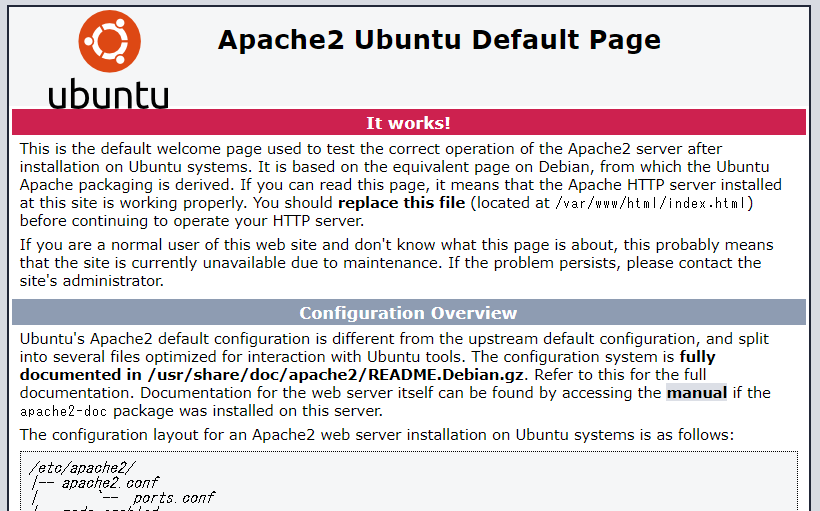Click apache2.conf in the config tree

[110, 483]
